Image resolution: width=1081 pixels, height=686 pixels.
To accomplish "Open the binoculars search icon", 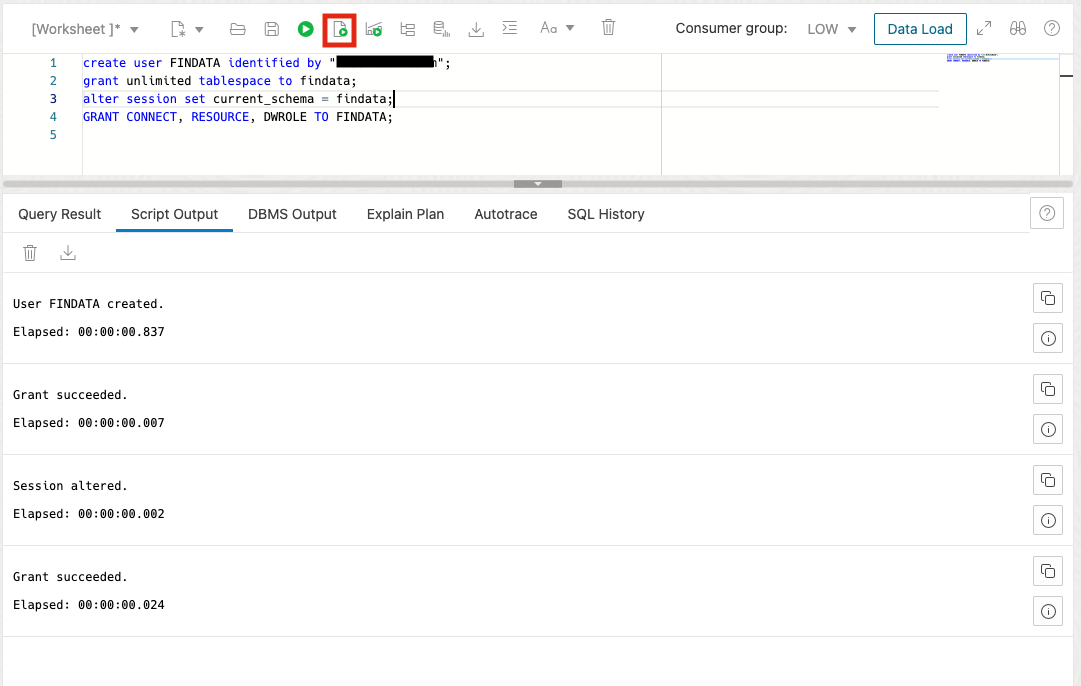I will click(1018, 28).
